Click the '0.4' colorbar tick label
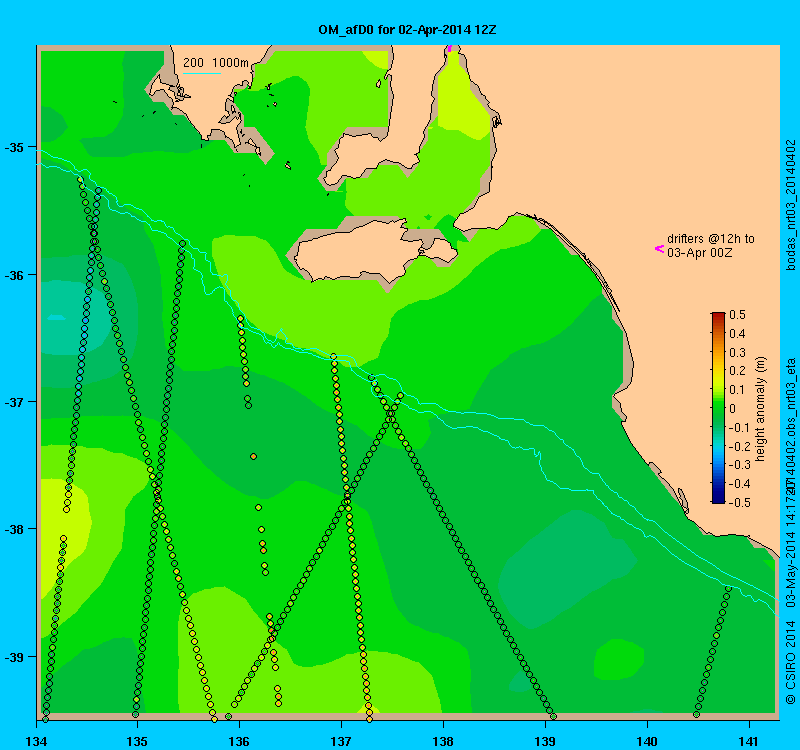Screen dimensions: 800x750 [x=737, y=334]
